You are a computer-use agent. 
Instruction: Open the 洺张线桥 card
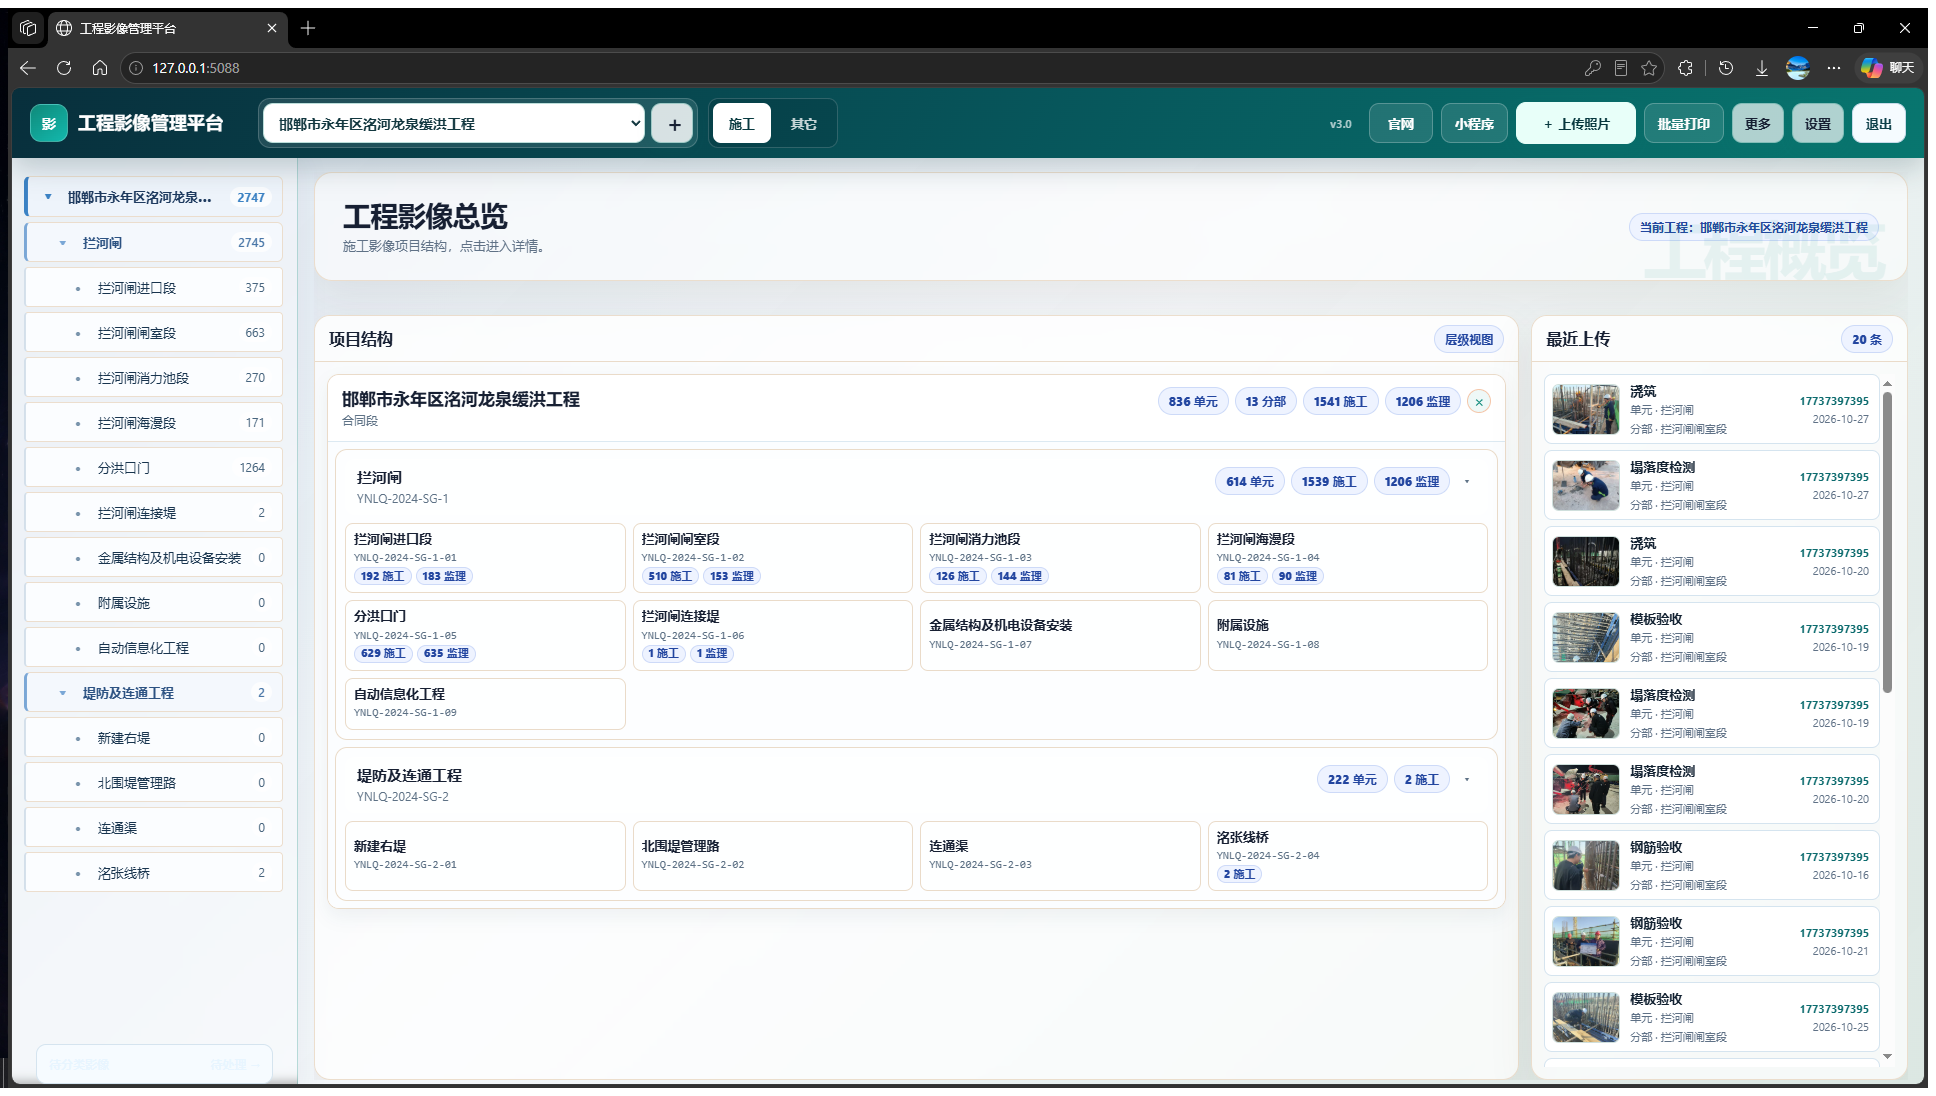(1347, 855)
